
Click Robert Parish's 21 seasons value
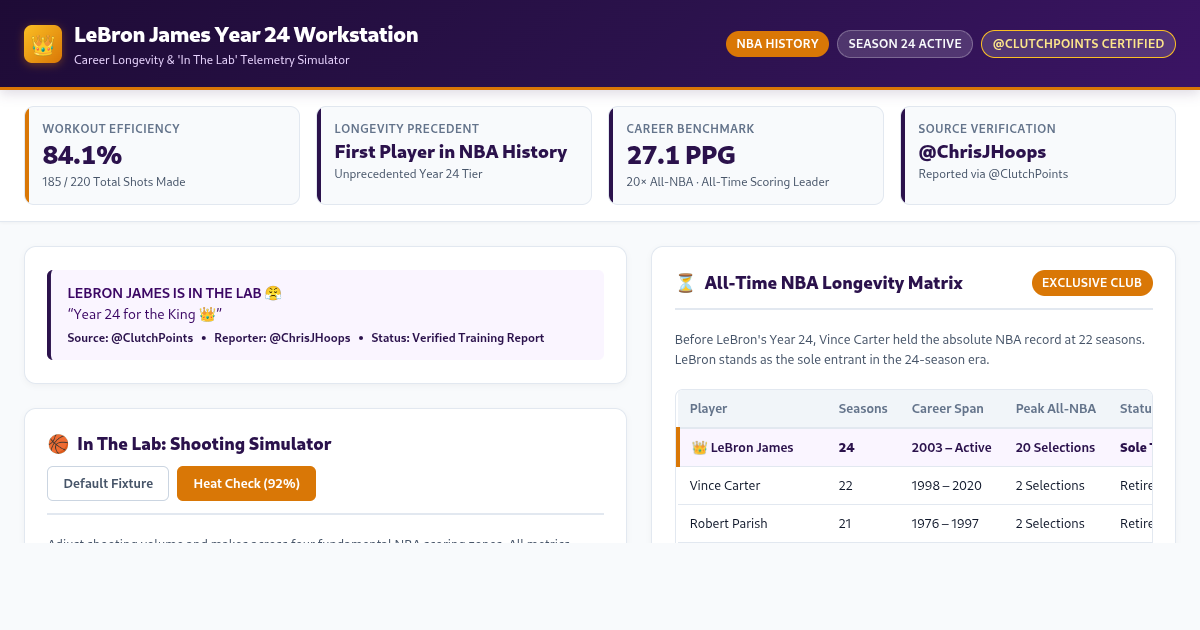[x=846, y=523]
